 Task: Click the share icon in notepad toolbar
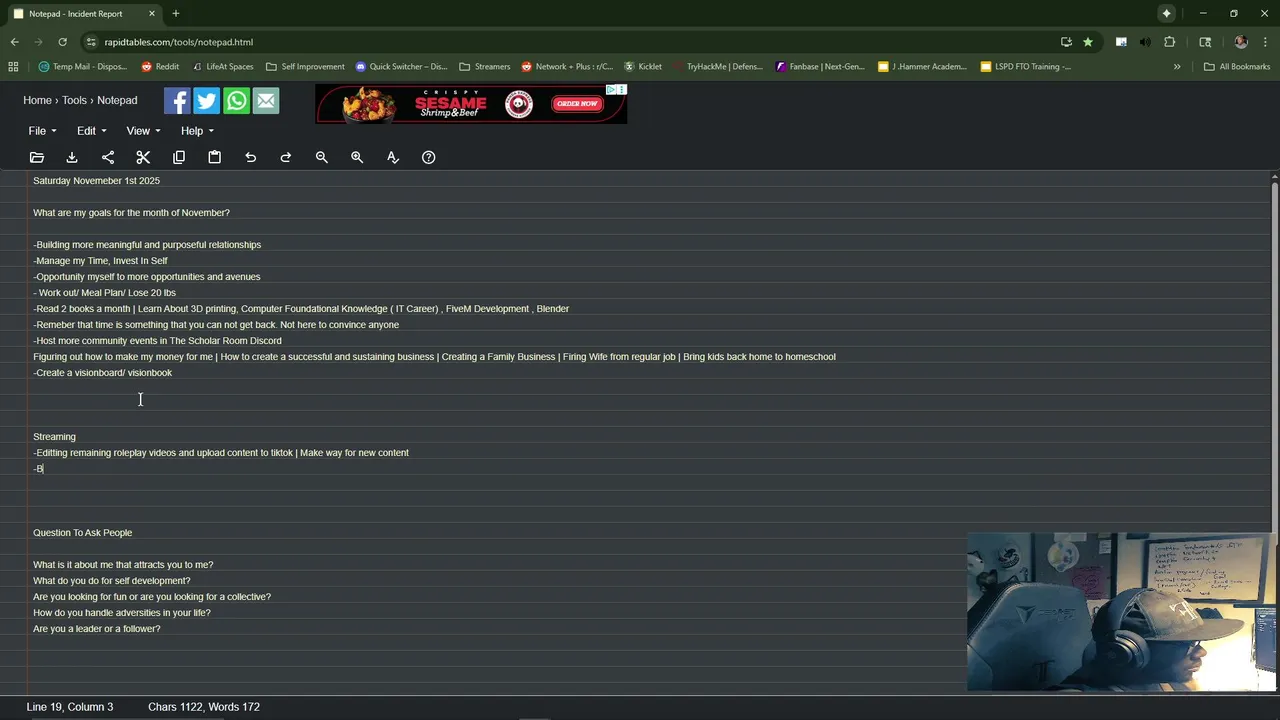point(108,157)
